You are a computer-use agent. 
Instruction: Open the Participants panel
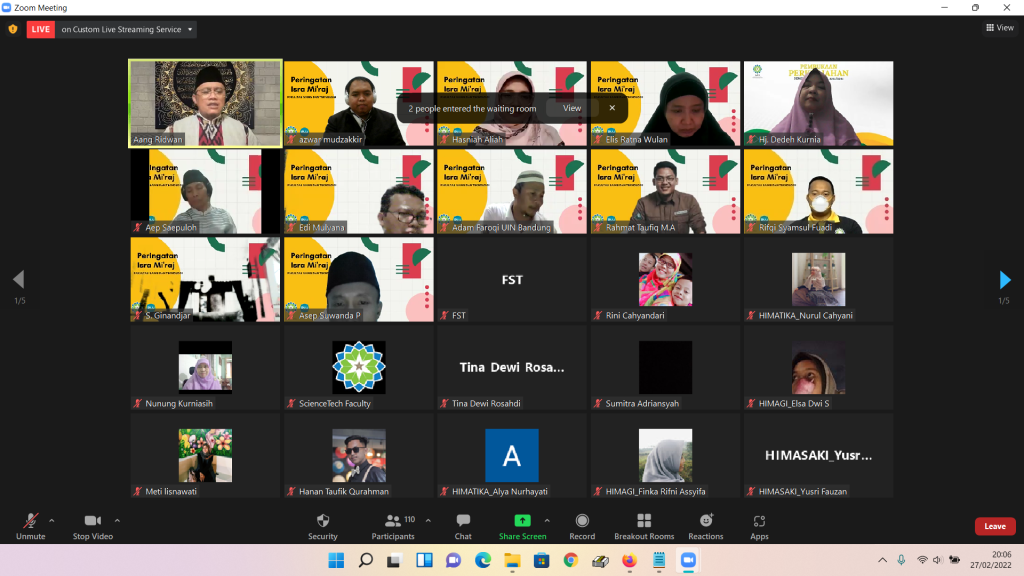click(x=393, y=522)
